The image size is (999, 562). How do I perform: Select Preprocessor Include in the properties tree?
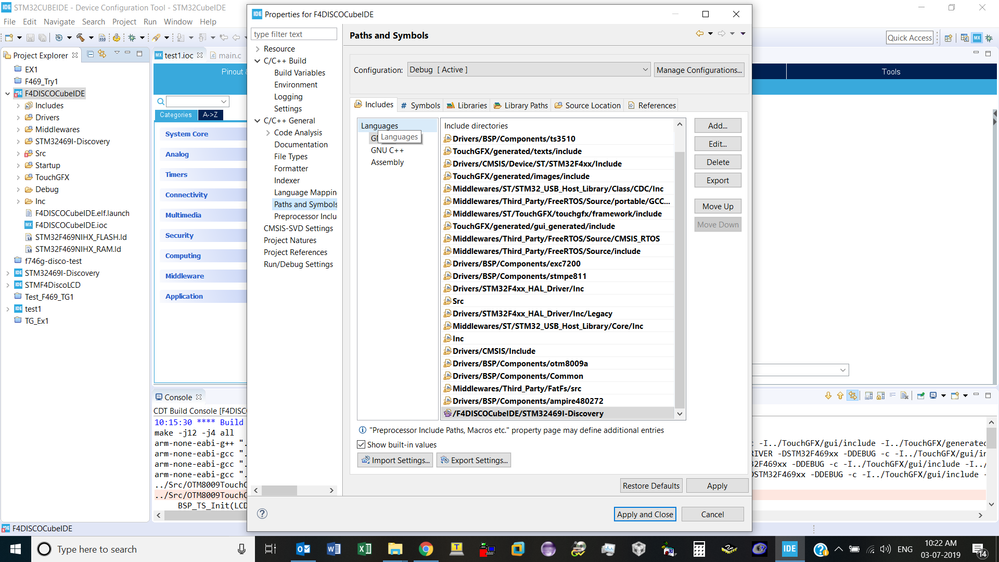305,216
